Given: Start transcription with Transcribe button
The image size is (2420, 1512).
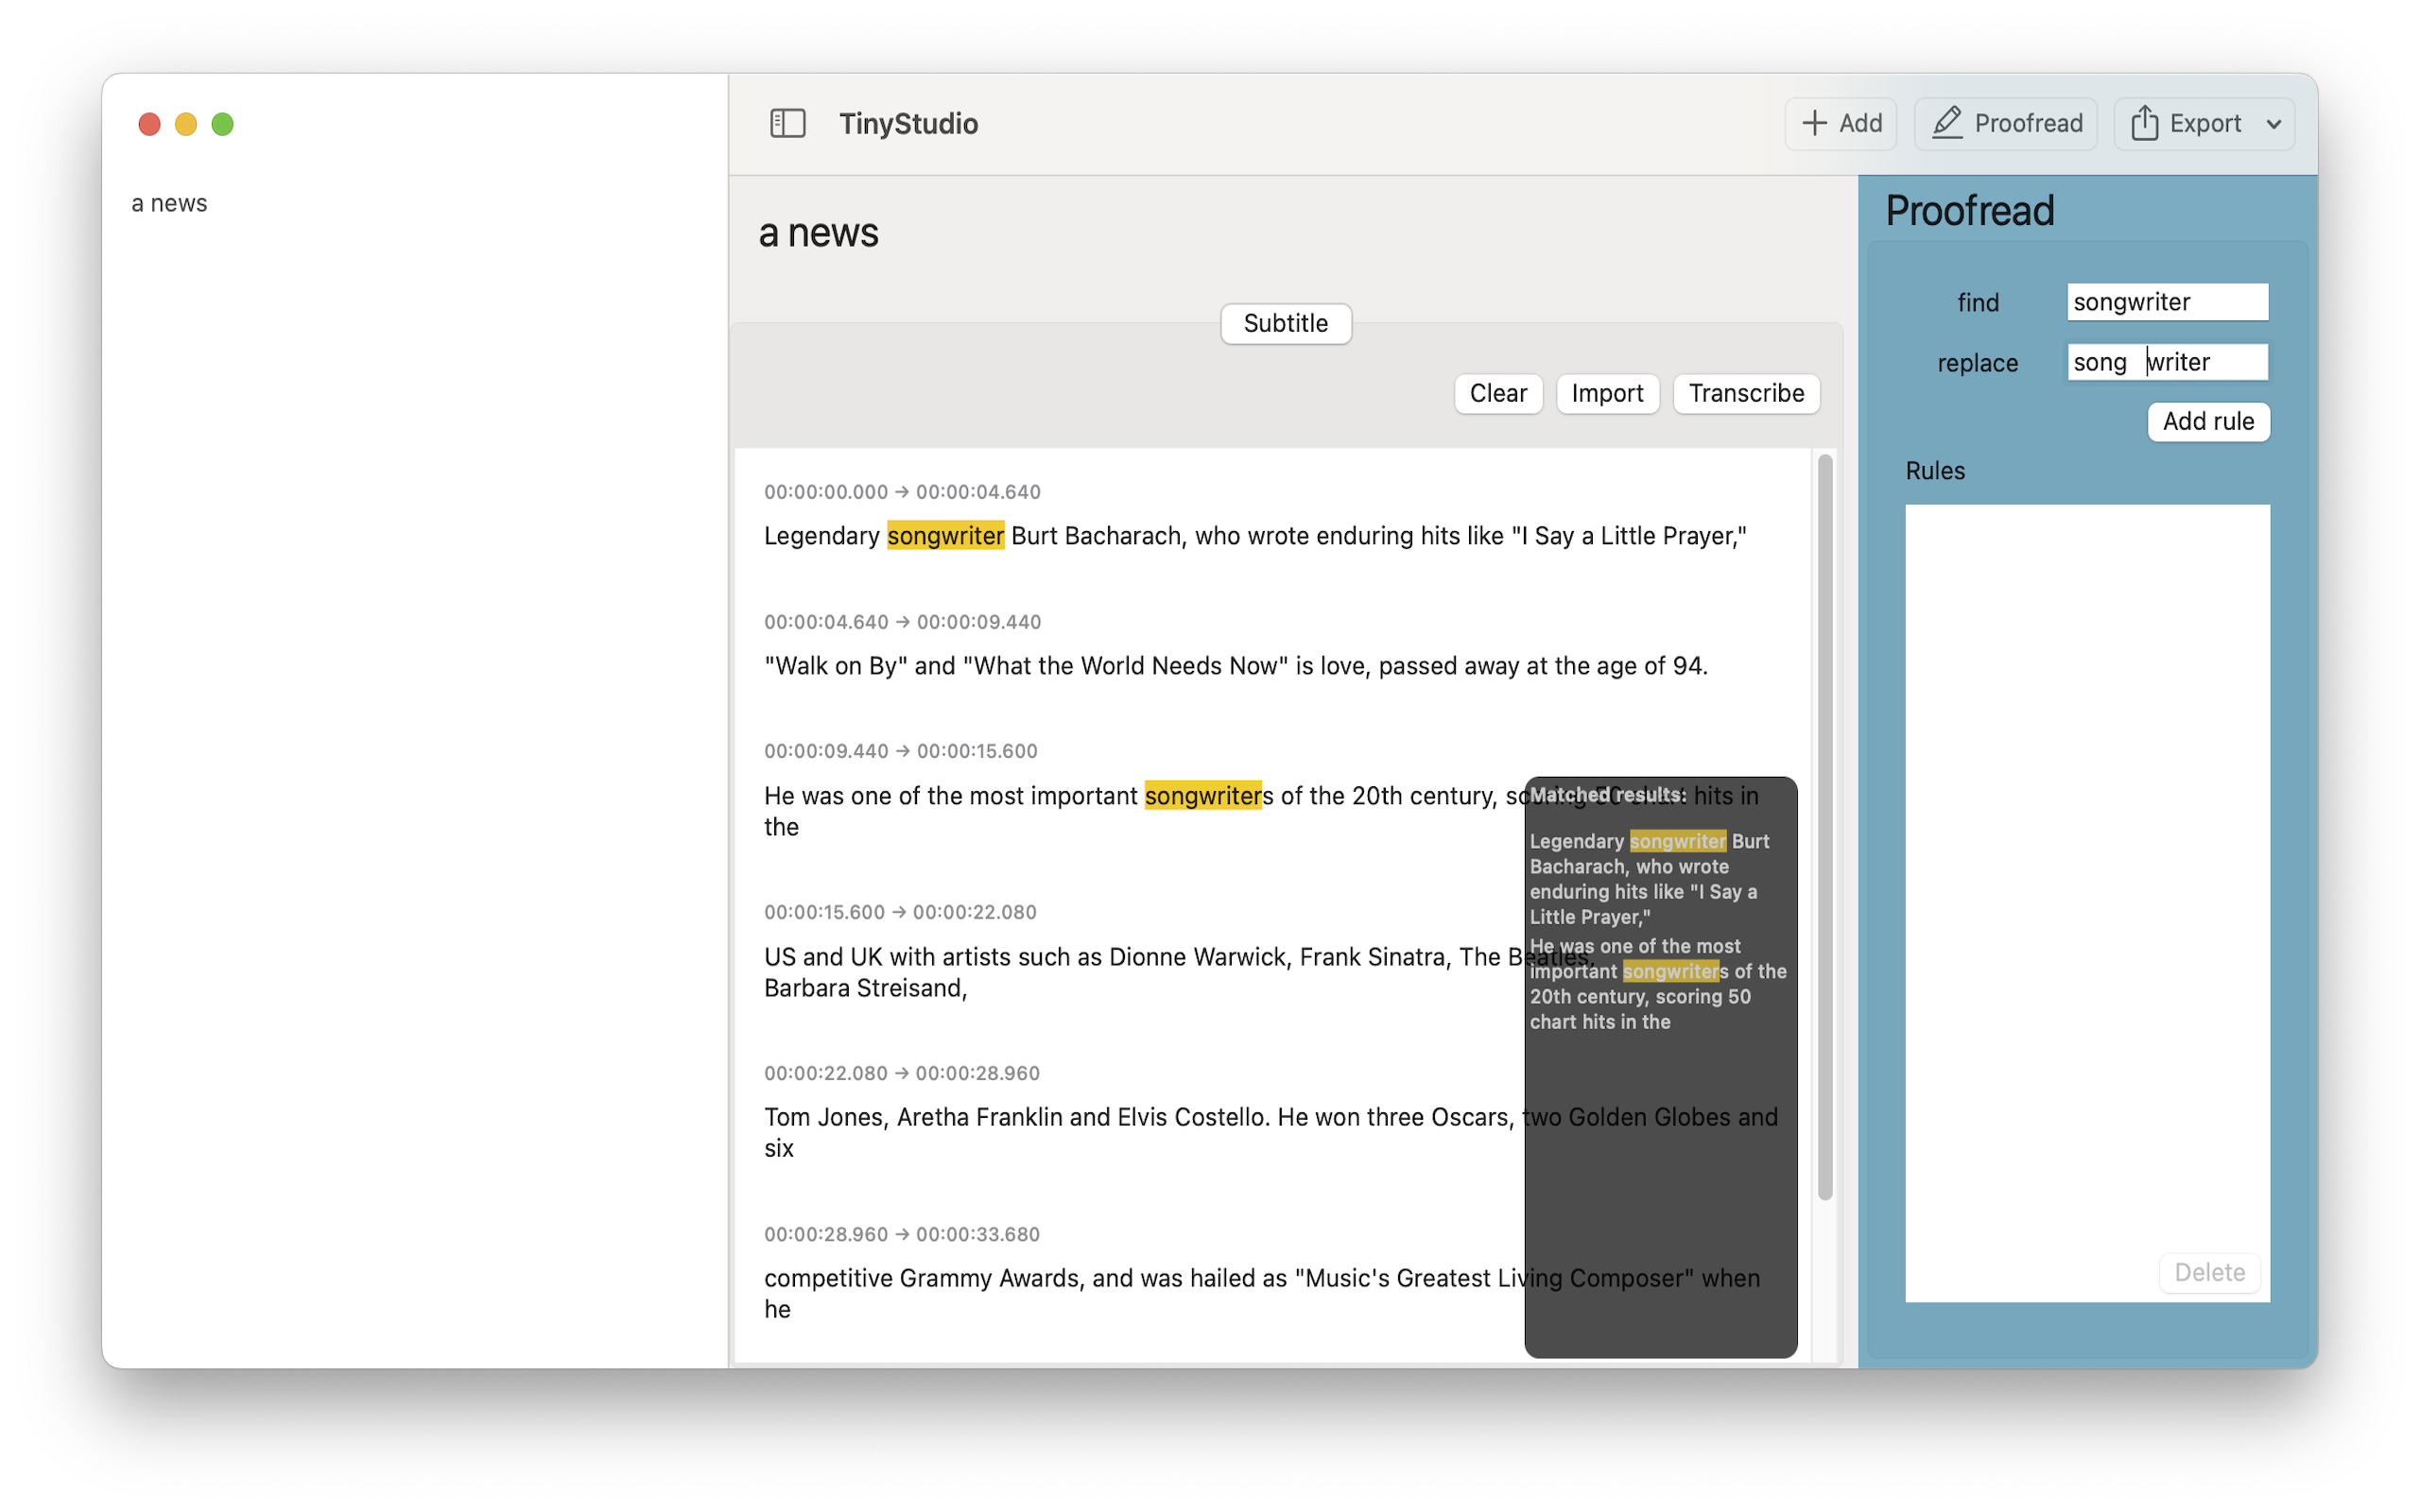Looking at the screenshot, I should tap(1745, 393).
